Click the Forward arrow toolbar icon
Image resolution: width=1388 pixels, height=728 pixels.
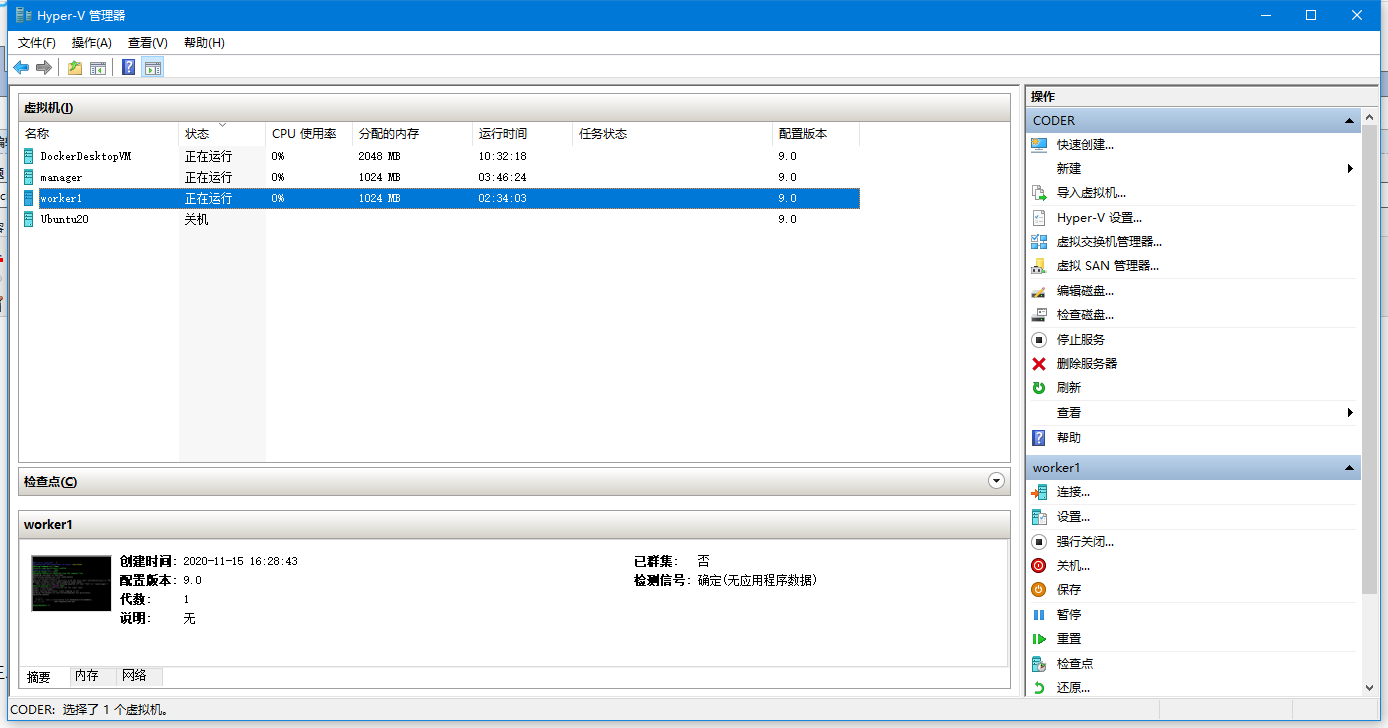pos(43,68)
